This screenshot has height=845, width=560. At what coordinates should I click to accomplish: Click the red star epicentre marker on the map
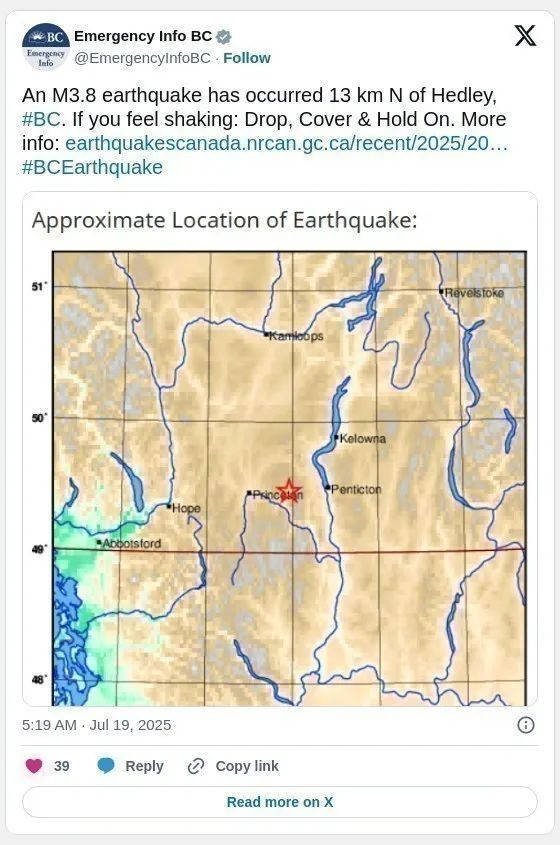(x=289, y=491)
